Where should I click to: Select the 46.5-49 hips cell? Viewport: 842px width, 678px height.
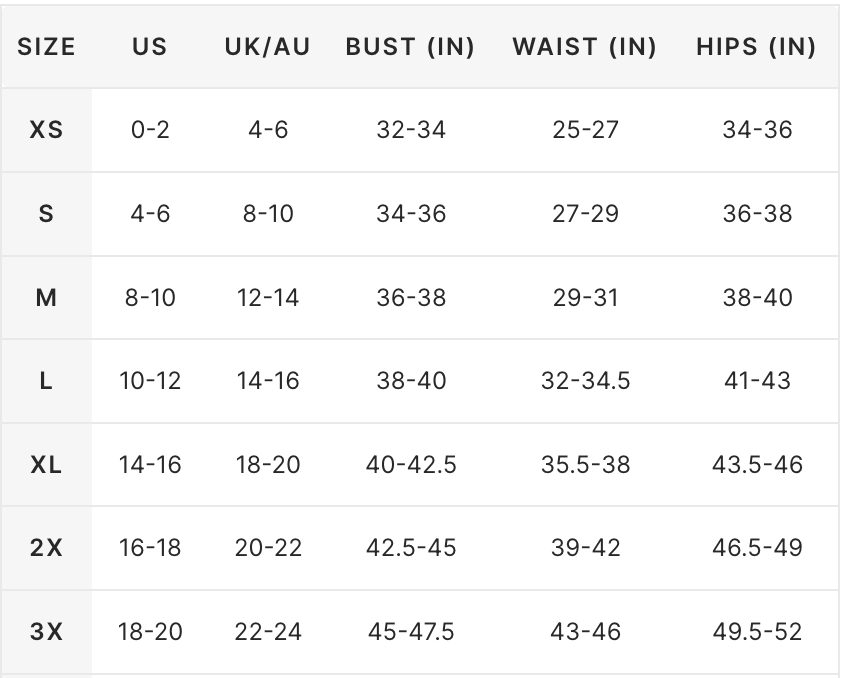tap(757, 548)
